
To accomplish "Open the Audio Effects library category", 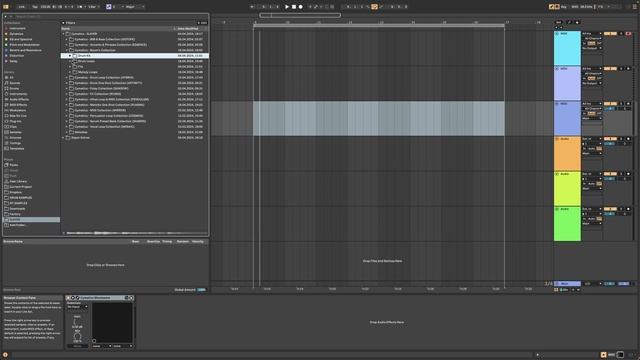I will [x=19, y=99].
